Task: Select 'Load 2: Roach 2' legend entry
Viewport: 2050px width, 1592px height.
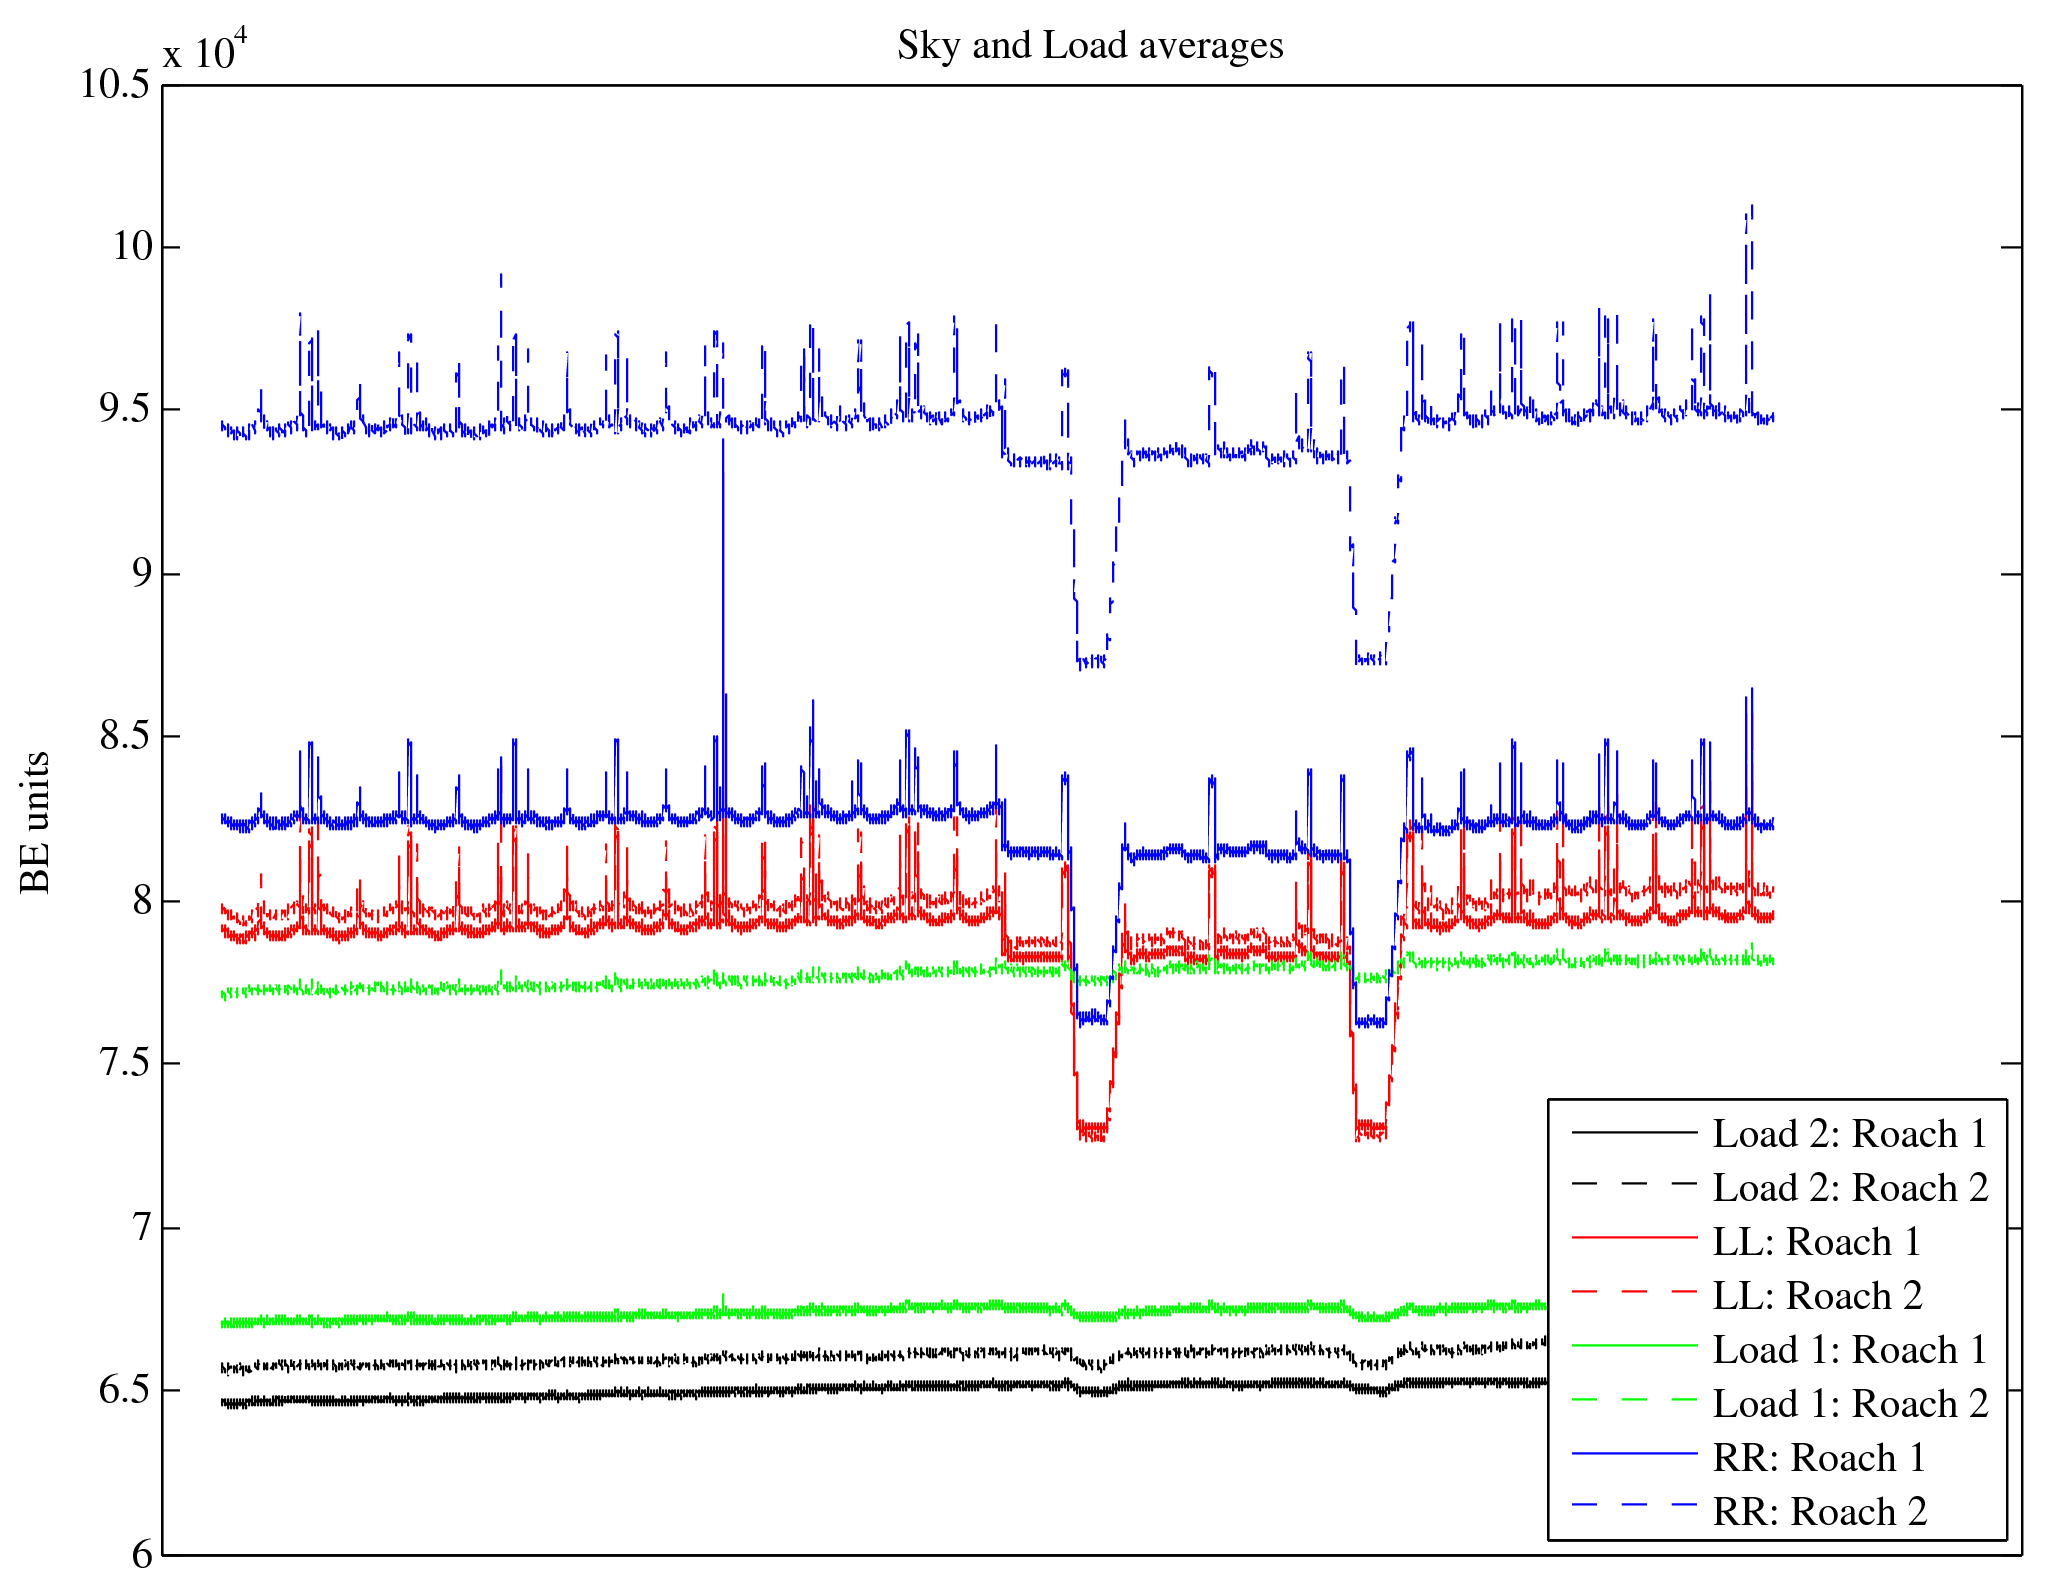Action: (x=1850, y=1188)
